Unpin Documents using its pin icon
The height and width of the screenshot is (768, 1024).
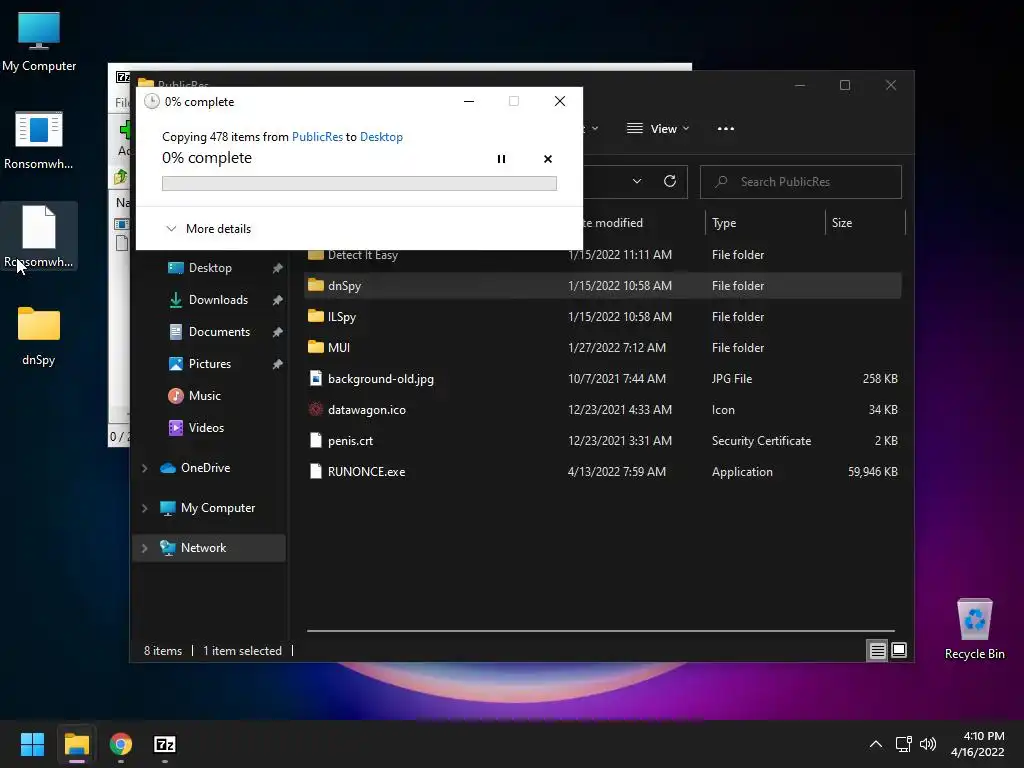click(278, 332)
